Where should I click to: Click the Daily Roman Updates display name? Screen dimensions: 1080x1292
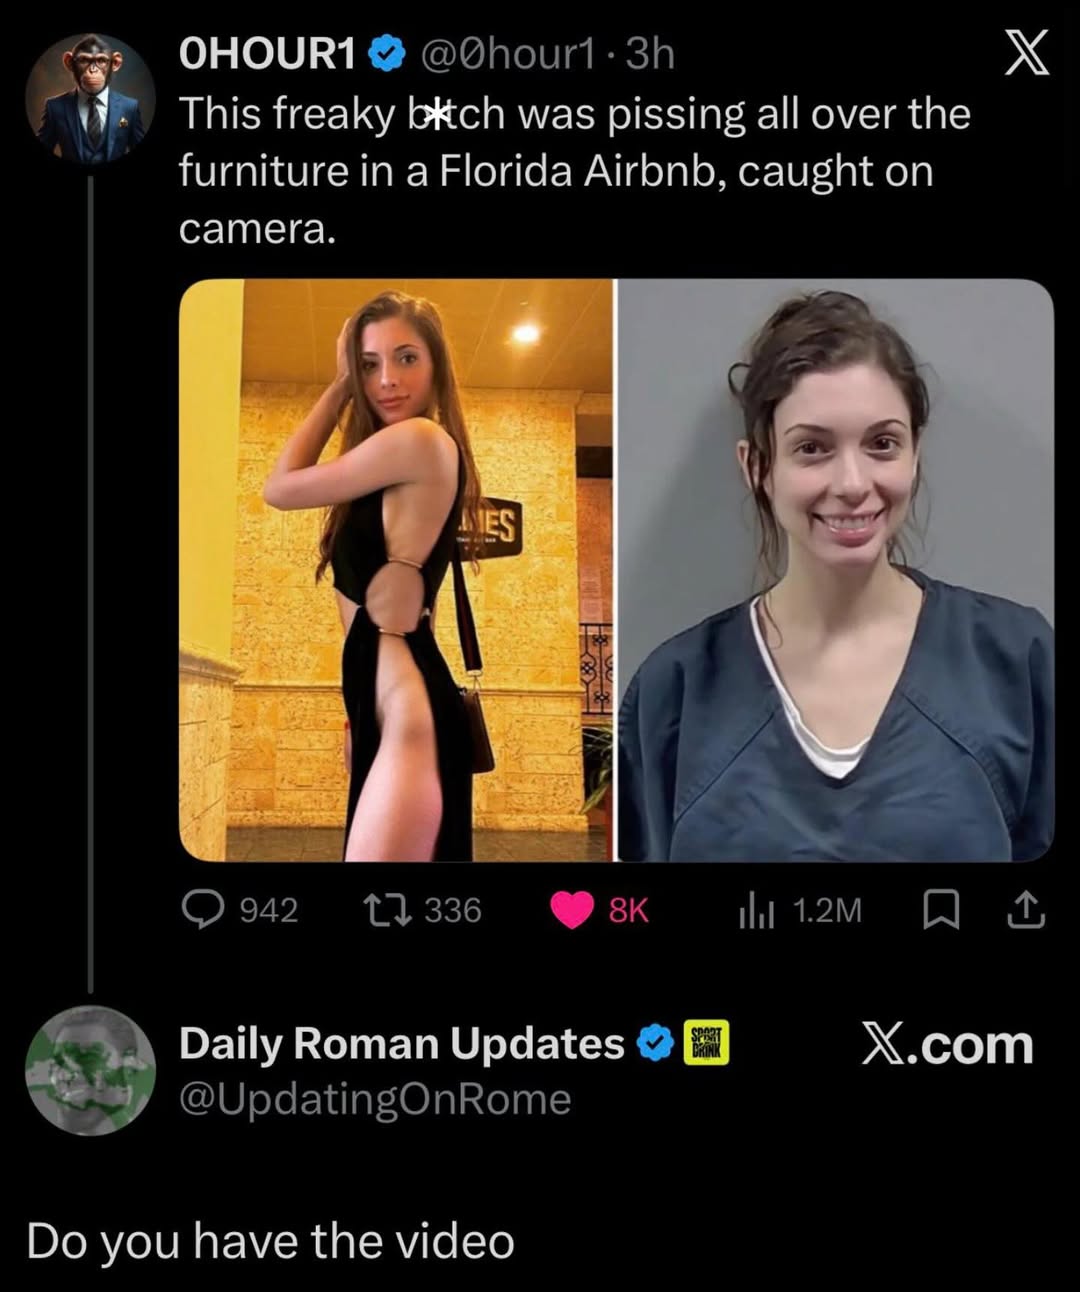402,1044
